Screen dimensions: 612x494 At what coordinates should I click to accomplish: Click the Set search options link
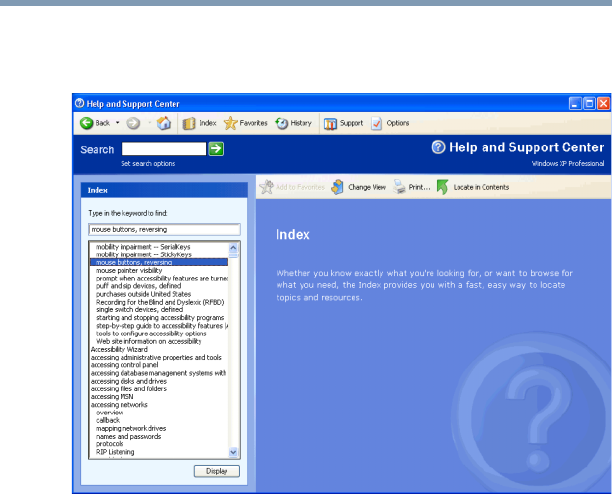148,162
